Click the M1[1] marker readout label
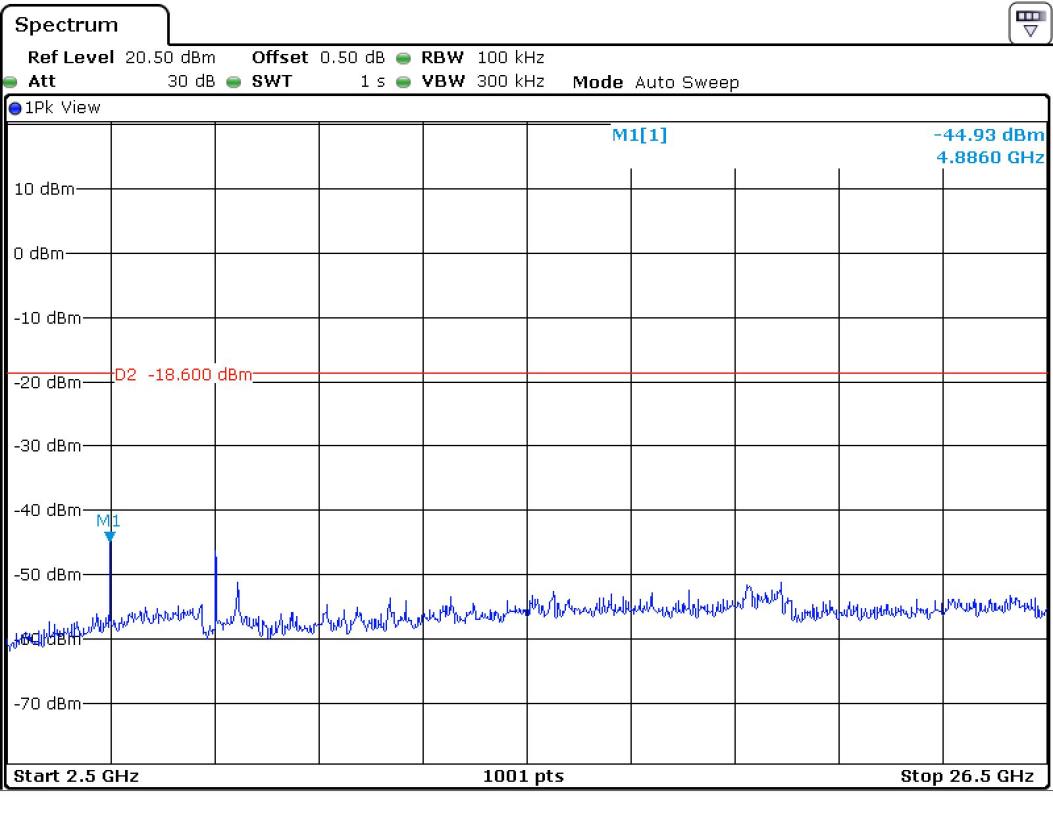Viewport: 1053px width, 820px height. click(639, 135)
